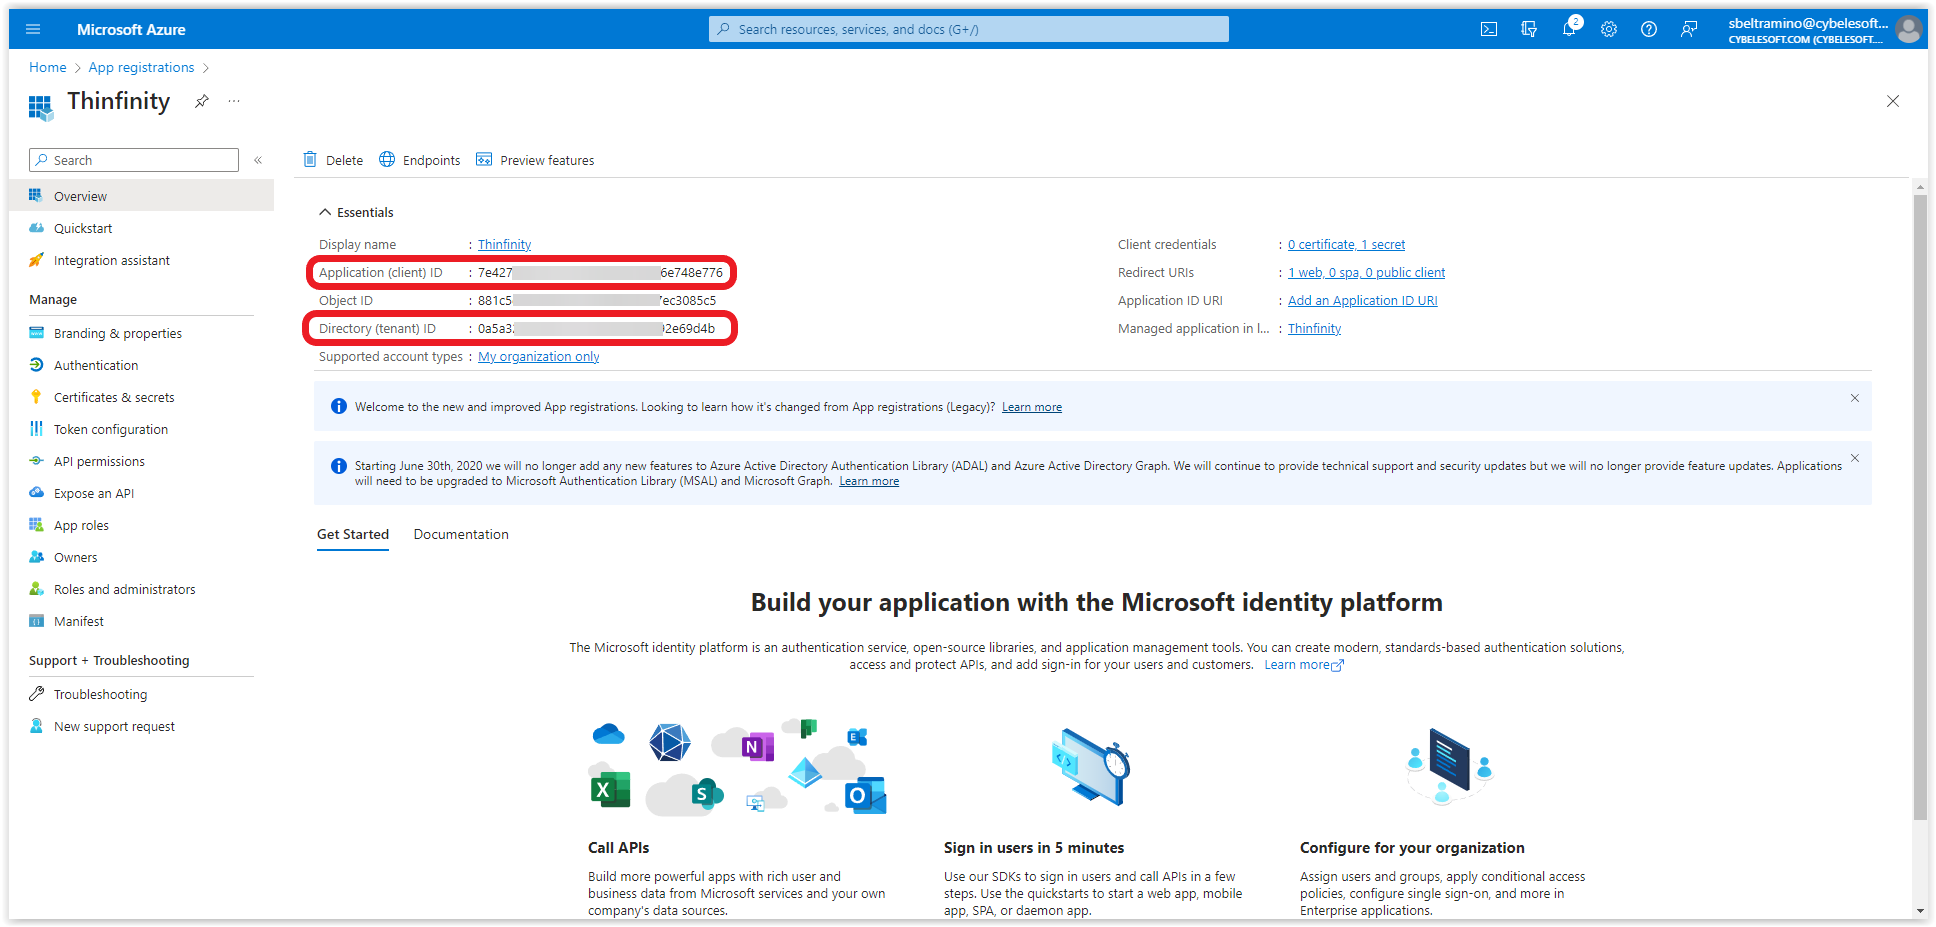Switch to the Documentation tab
The image size is (1936, 927).
(x=461, y=534)
